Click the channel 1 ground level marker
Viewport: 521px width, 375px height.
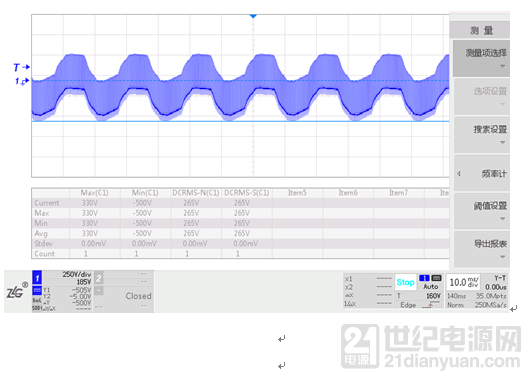[22, 81]
